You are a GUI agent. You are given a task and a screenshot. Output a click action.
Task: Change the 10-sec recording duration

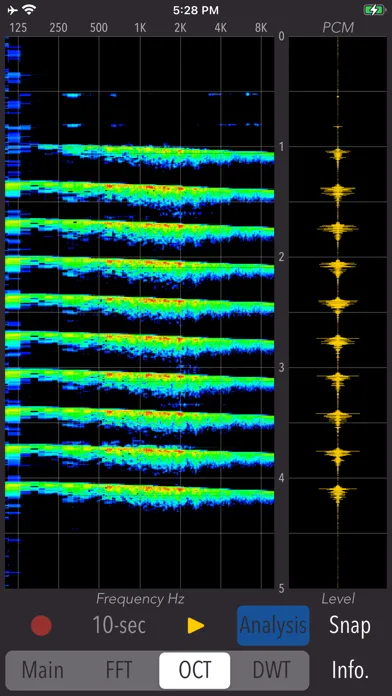click(x=119, y=625)
